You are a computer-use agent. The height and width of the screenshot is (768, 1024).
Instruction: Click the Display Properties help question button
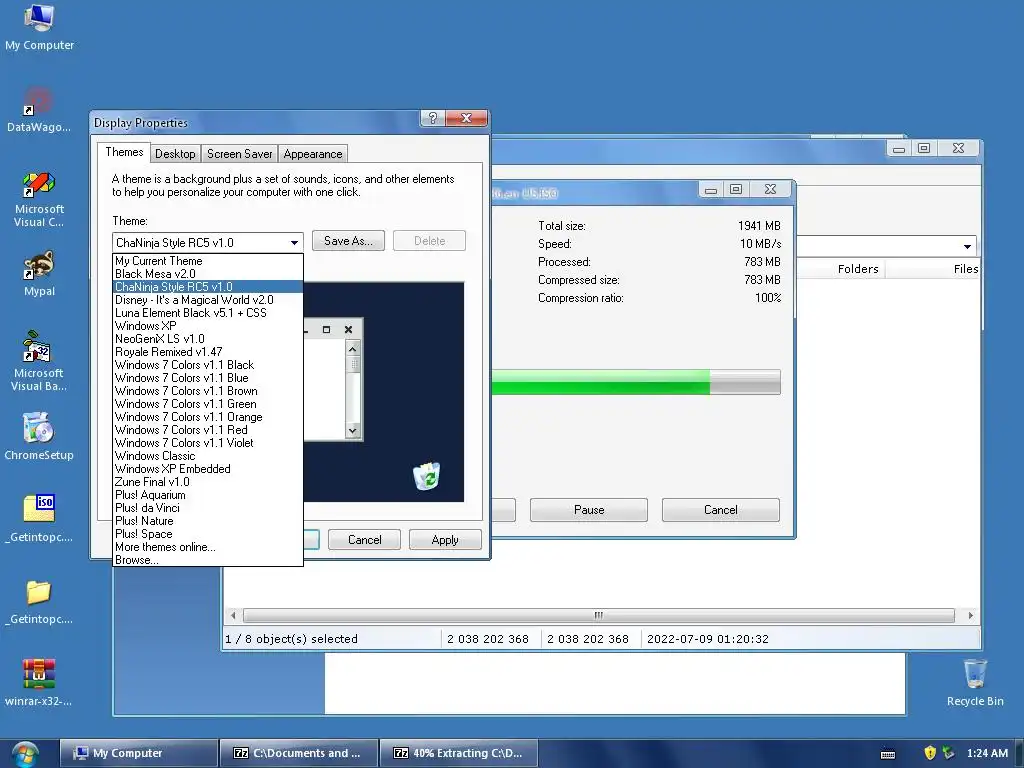(x=432, y=118)
